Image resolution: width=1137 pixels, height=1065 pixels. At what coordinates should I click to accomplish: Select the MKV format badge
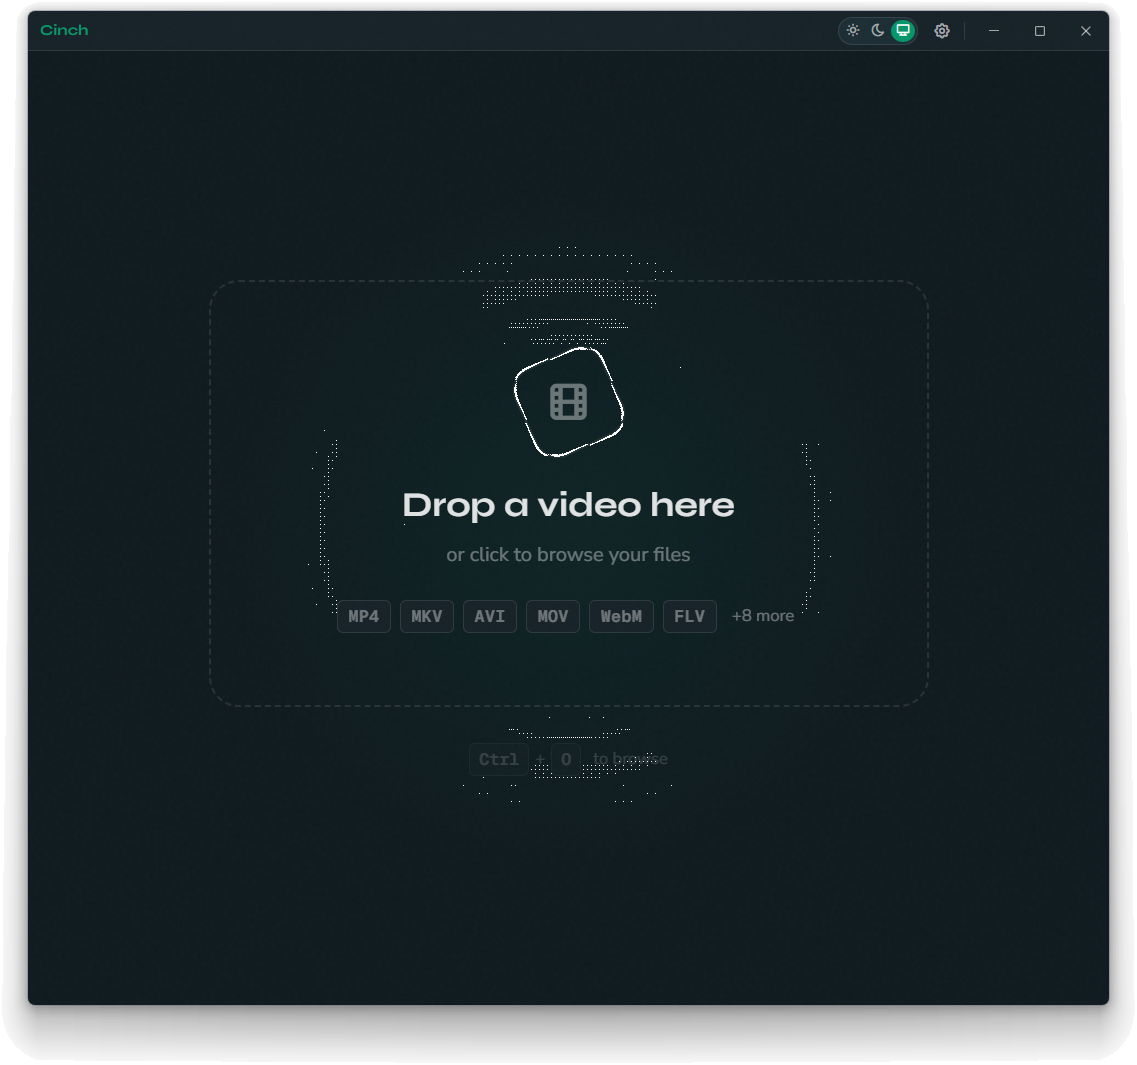point(426,616)
